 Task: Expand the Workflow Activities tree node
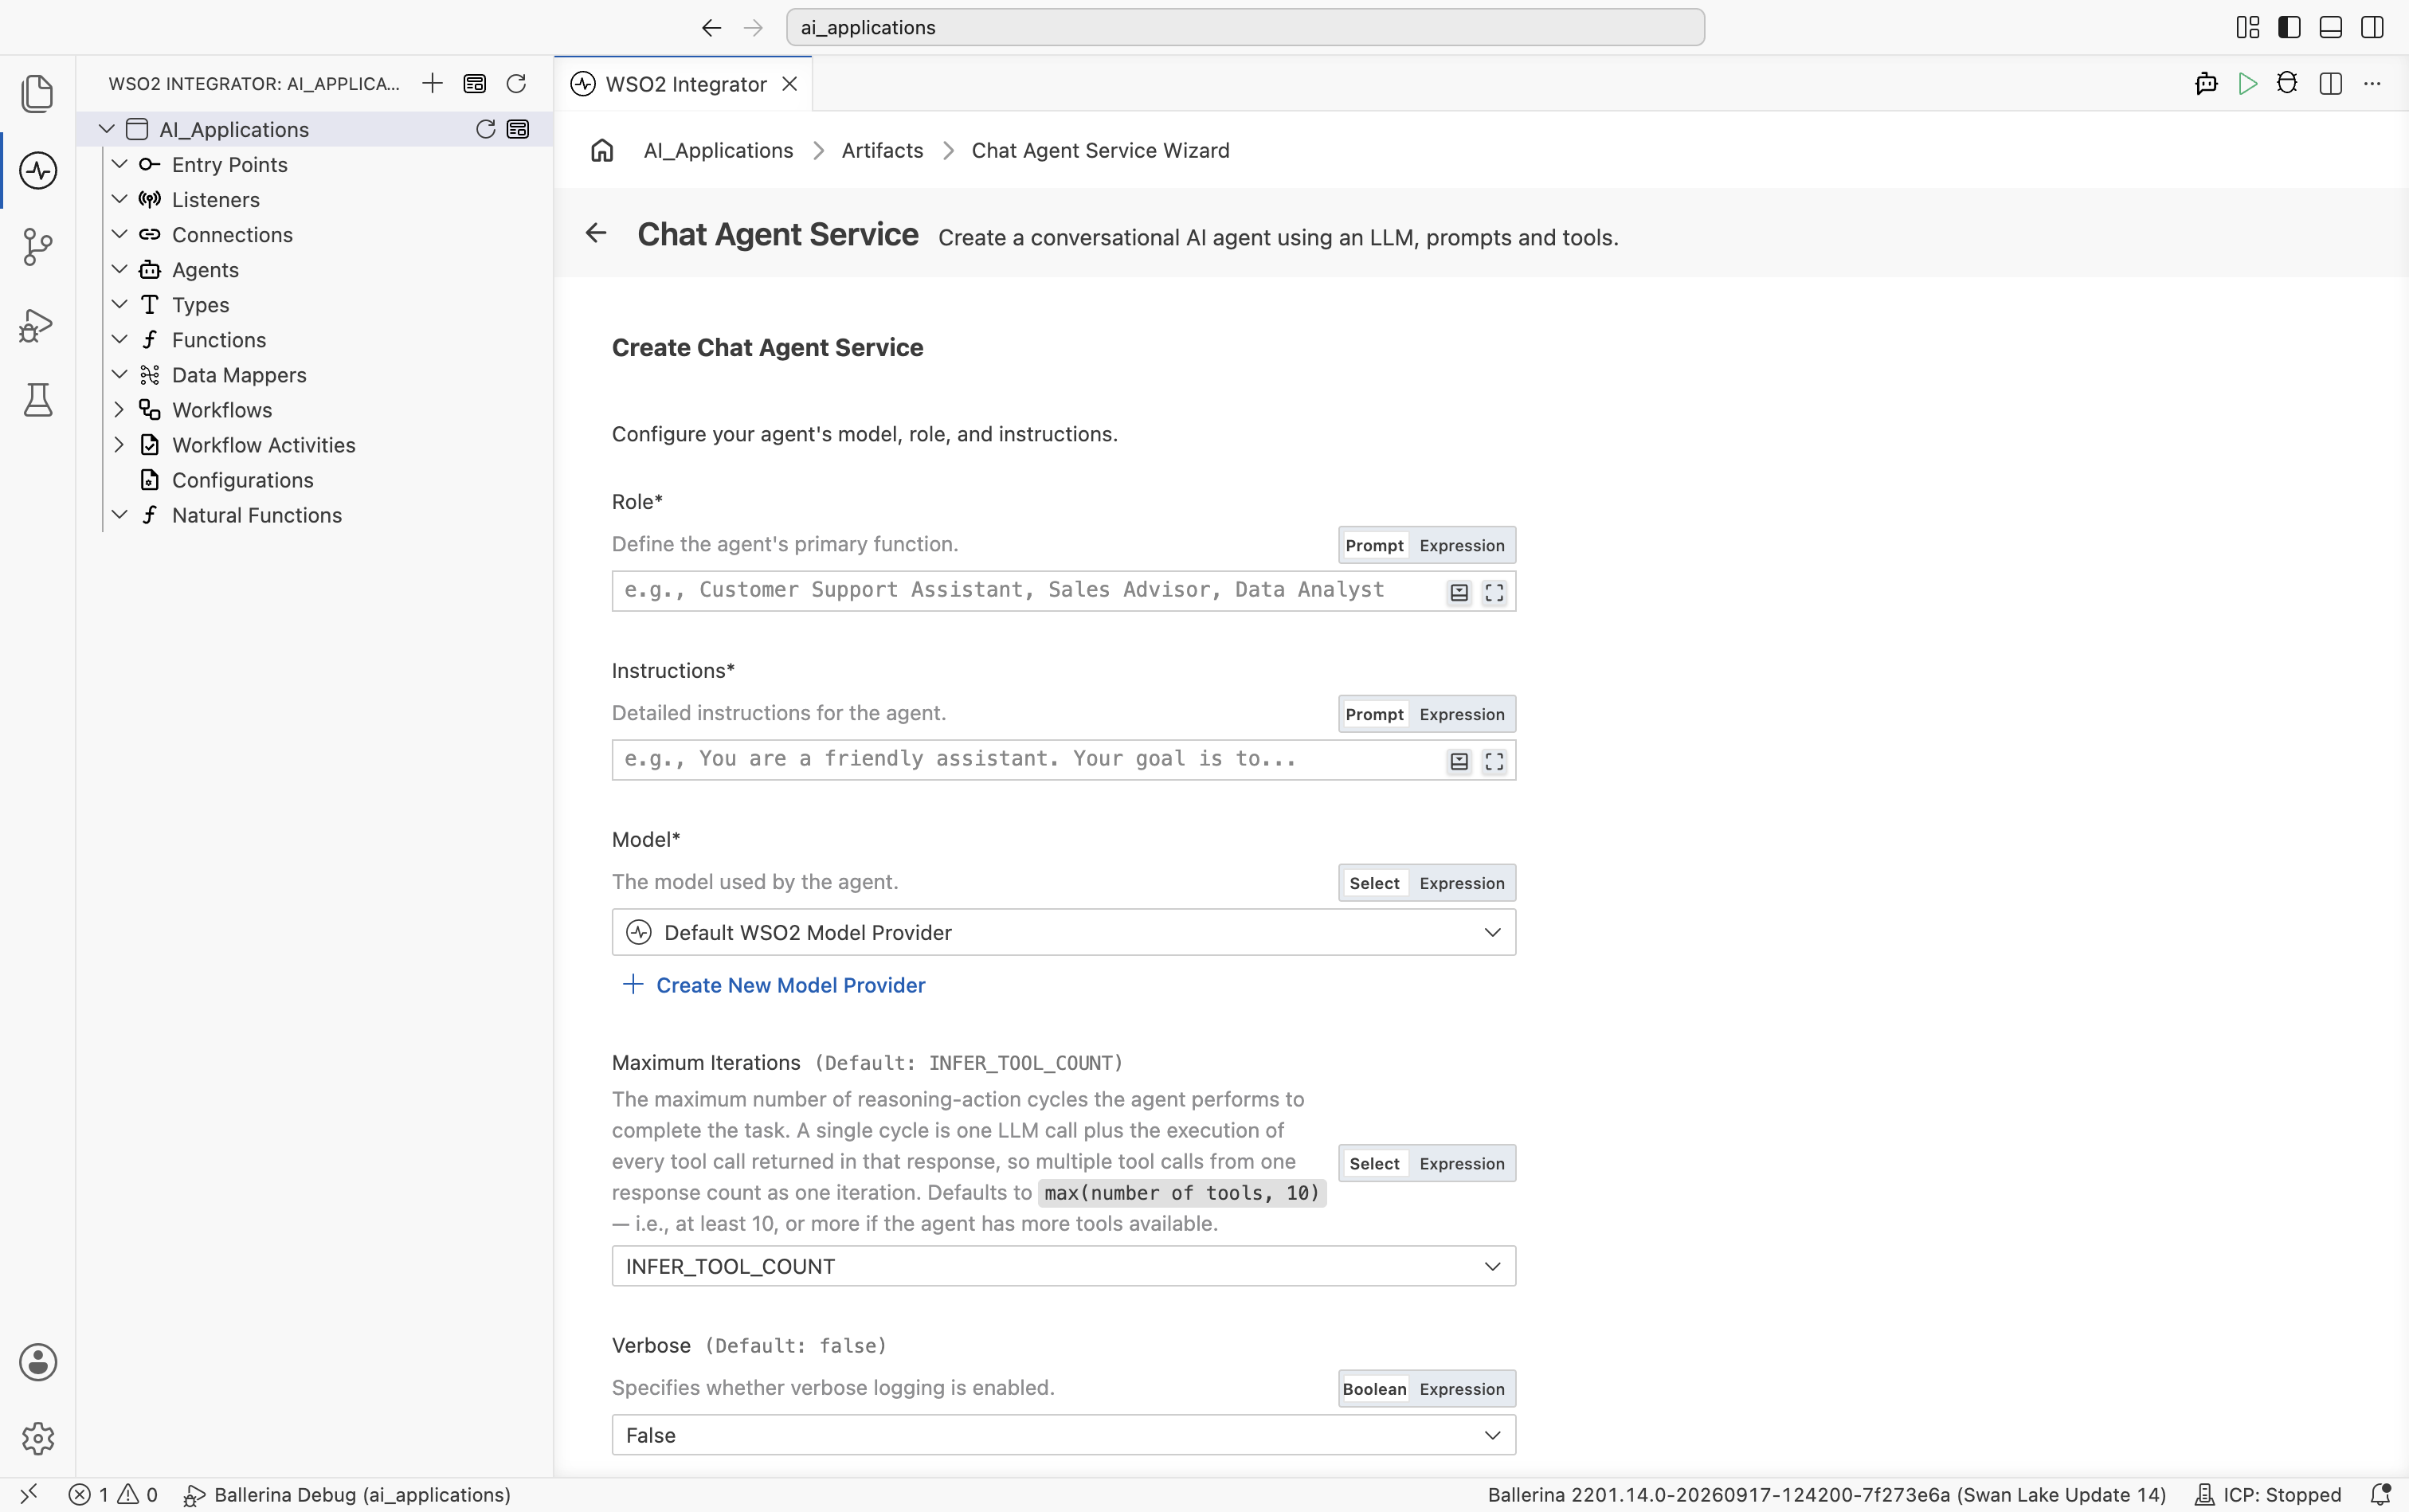tap(119, 445)
